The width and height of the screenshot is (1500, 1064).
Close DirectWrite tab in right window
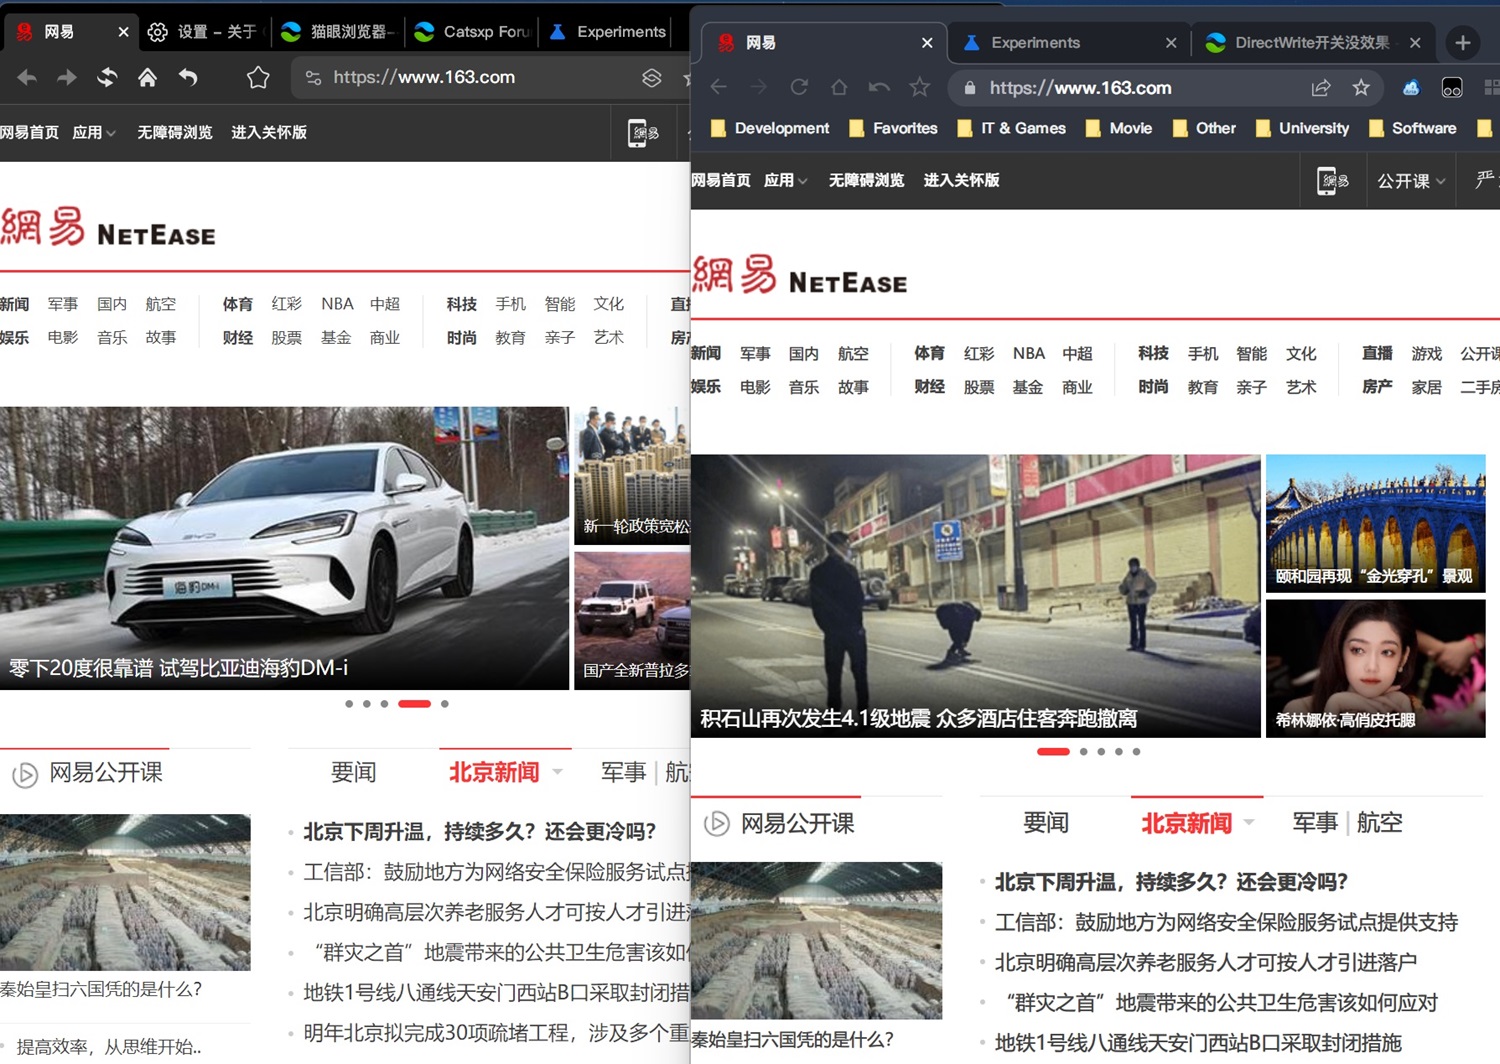point(1415,43)
